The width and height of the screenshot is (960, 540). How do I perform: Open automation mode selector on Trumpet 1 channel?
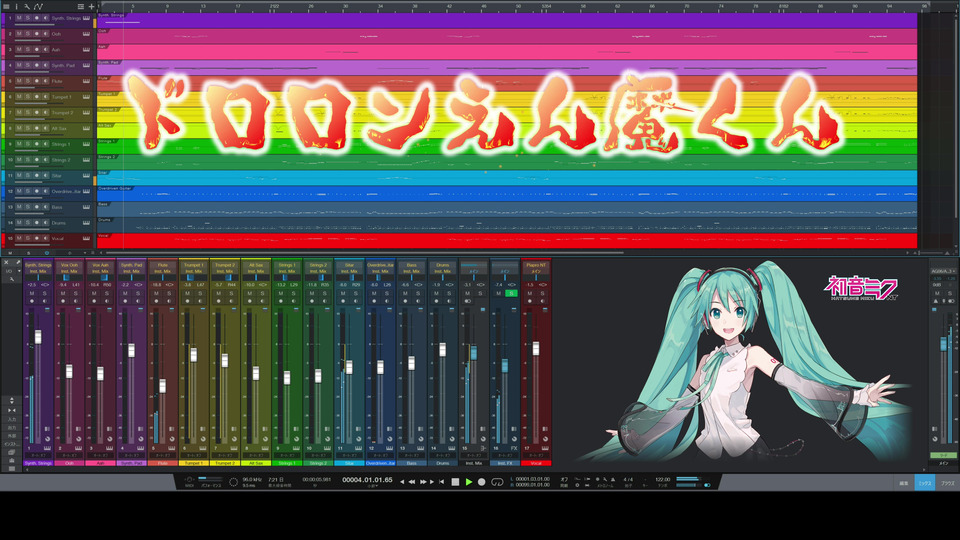[193, 456]
